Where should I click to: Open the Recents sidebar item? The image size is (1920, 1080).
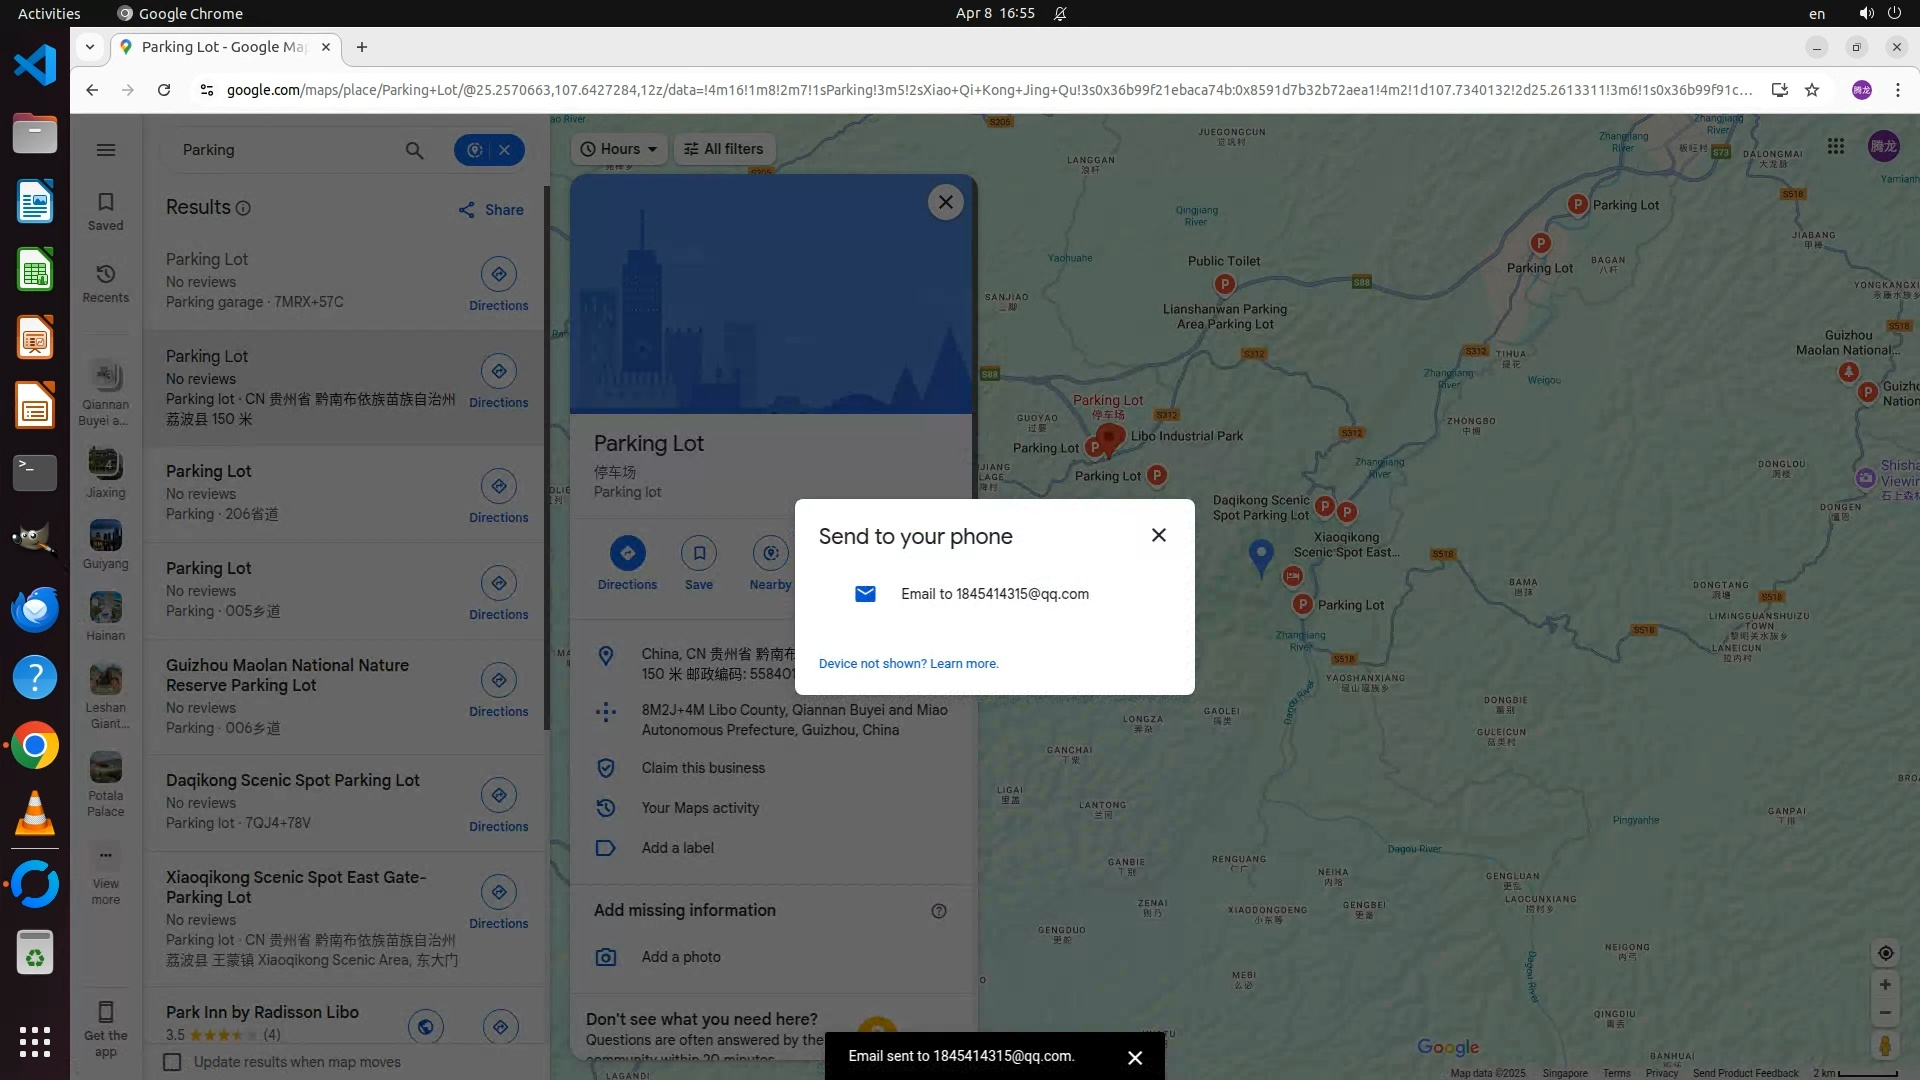coord(106,283)
